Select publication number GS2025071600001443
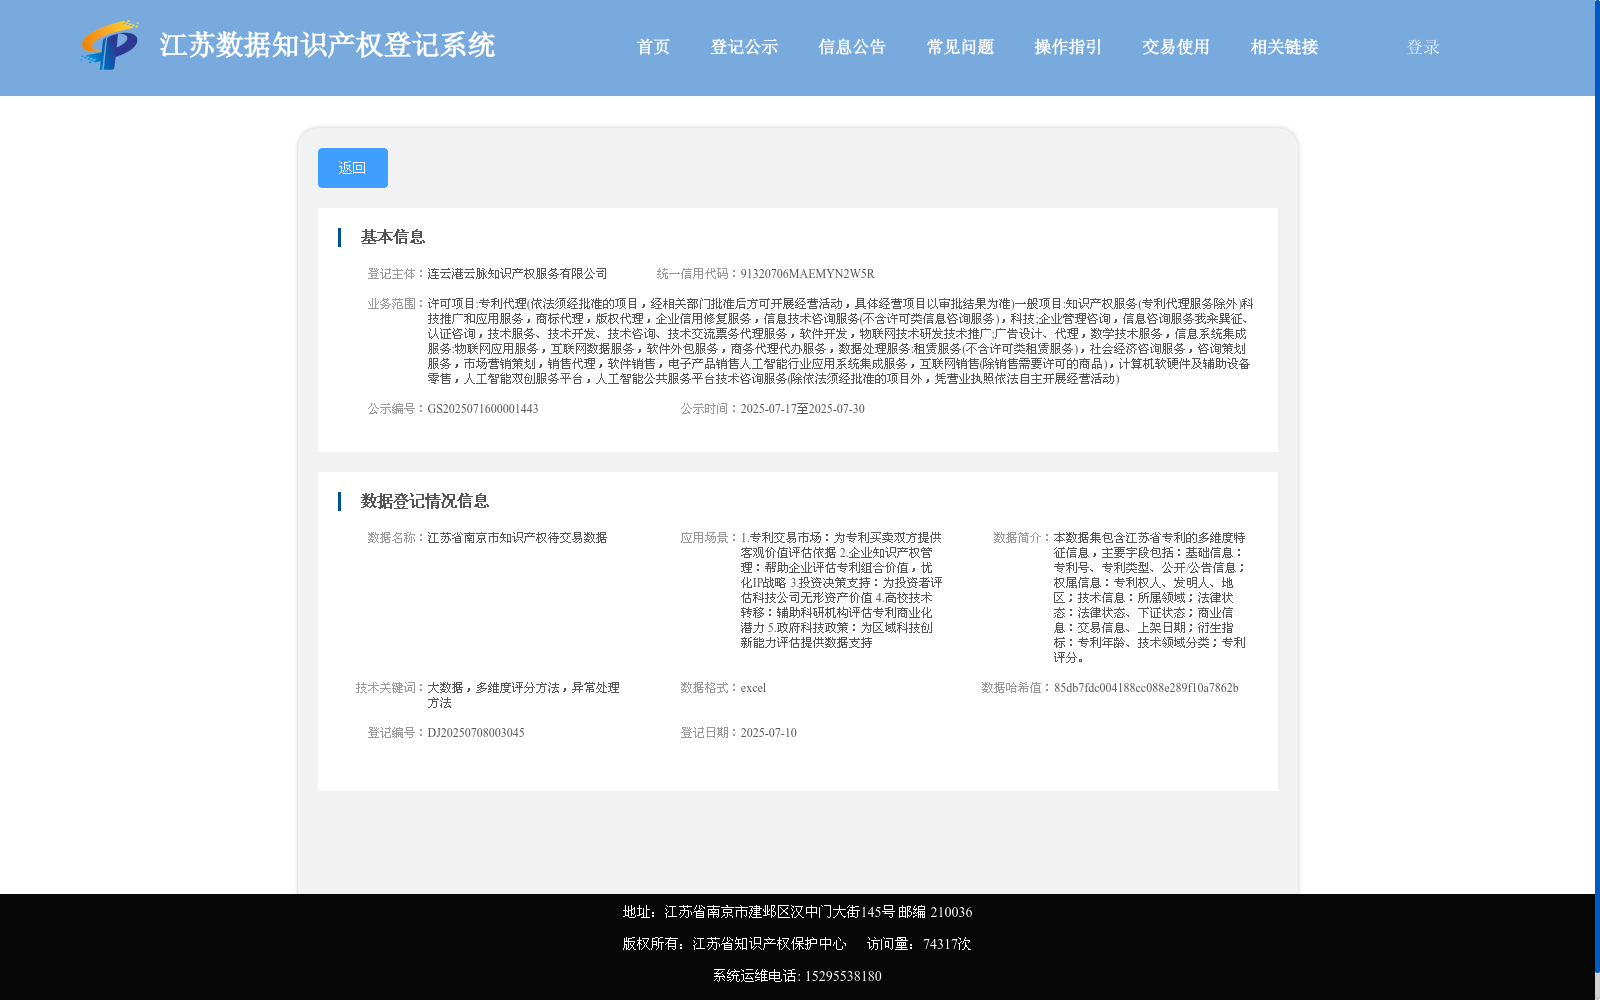This screenshot has width=1600, height=1000. coord(483,409)
